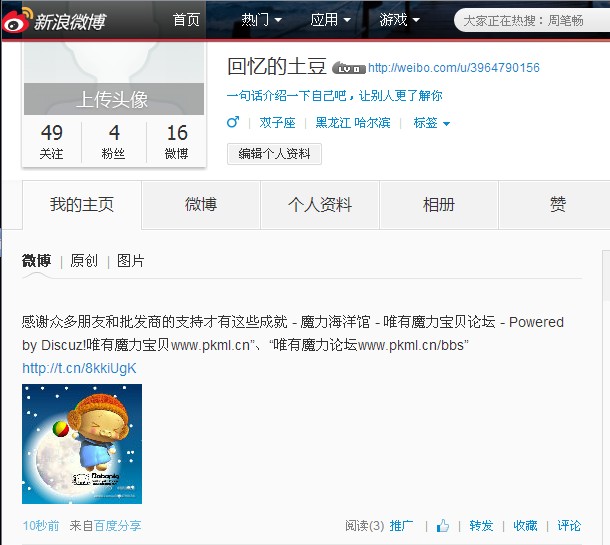Click the level badge beside the username
This screenshot has width=610, height=545.
point(347,69)
